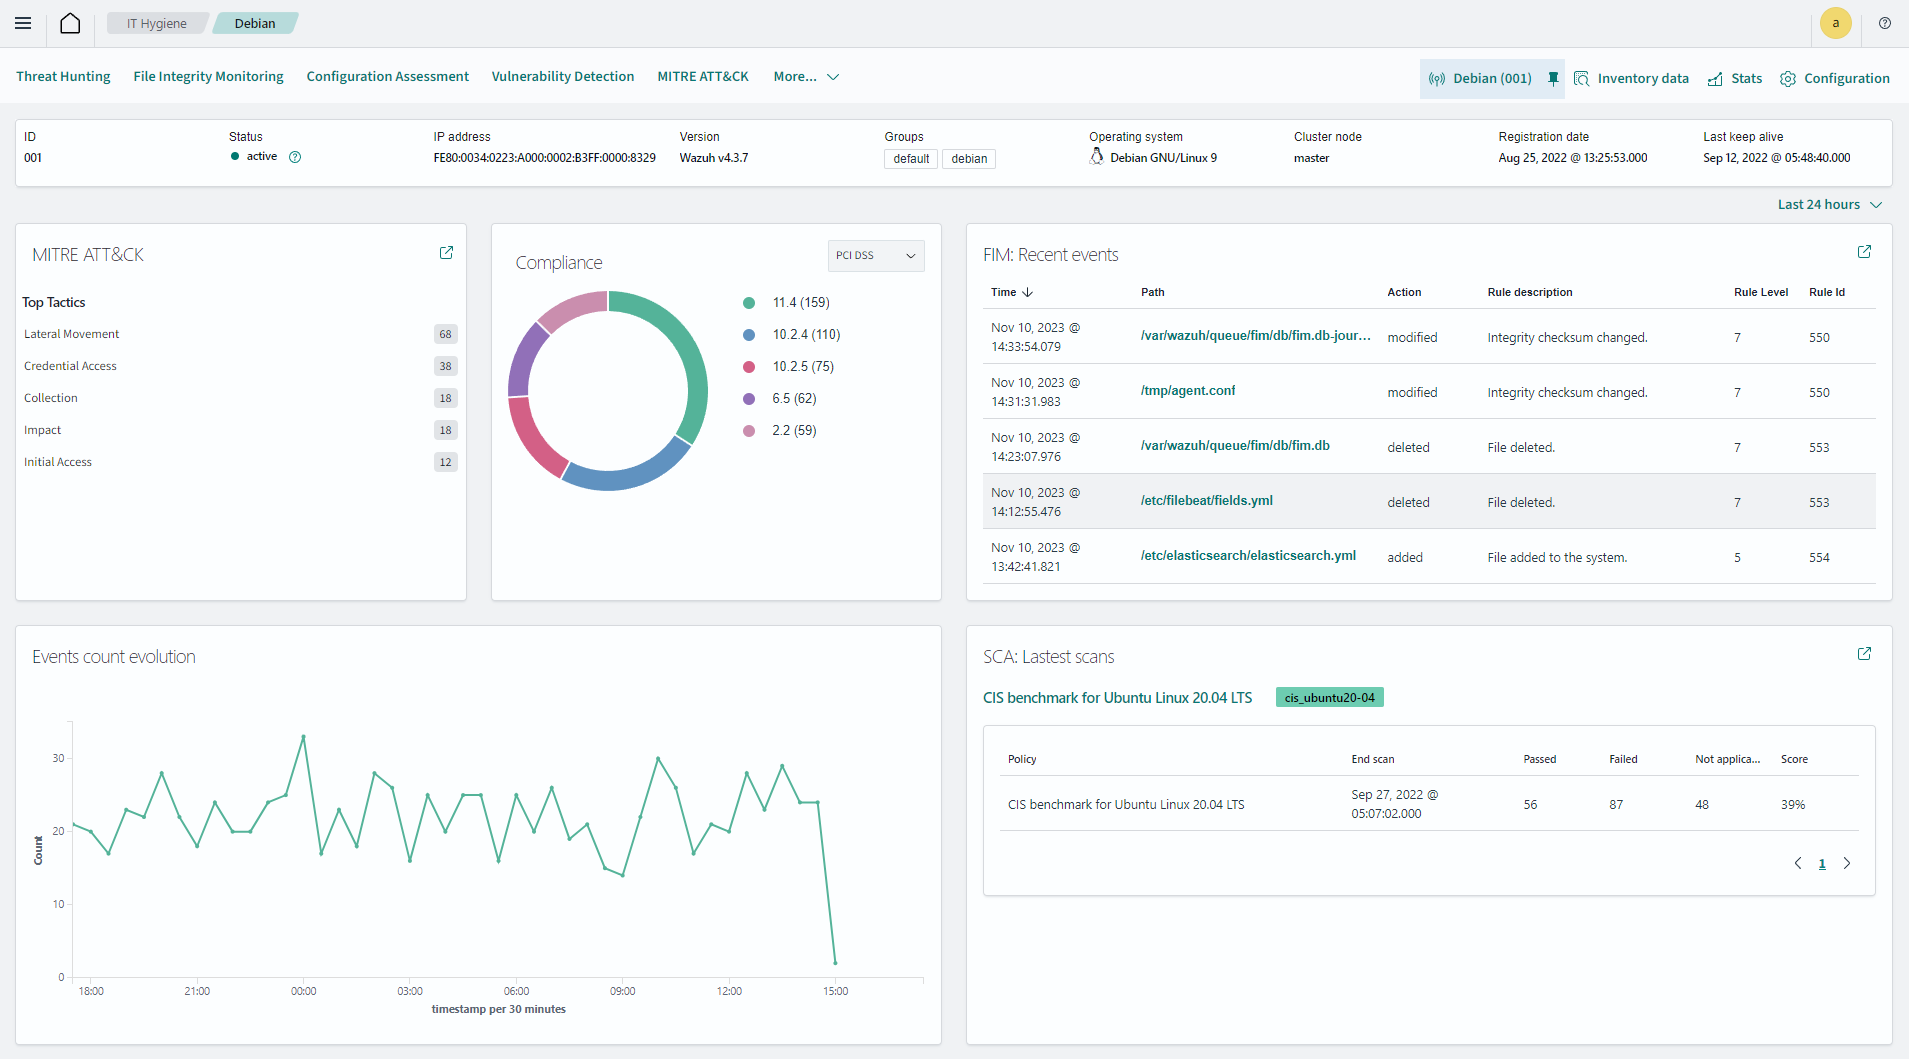Click the Score value 39%
This screenshot has width=1909, height=1059.
[1792, 804]
